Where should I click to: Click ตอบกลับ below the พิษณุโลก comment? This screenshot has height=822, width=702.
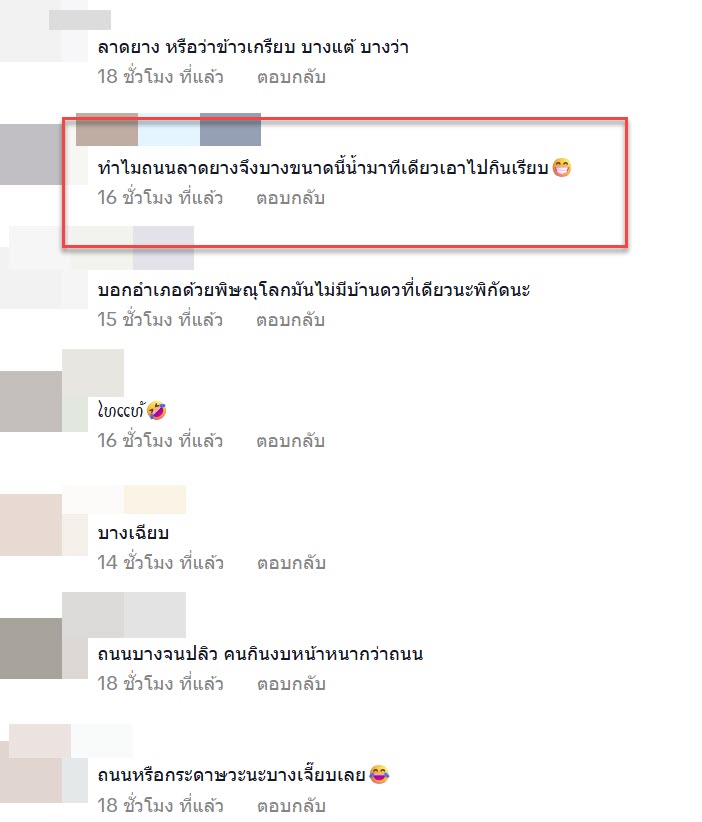click(290, 320)
